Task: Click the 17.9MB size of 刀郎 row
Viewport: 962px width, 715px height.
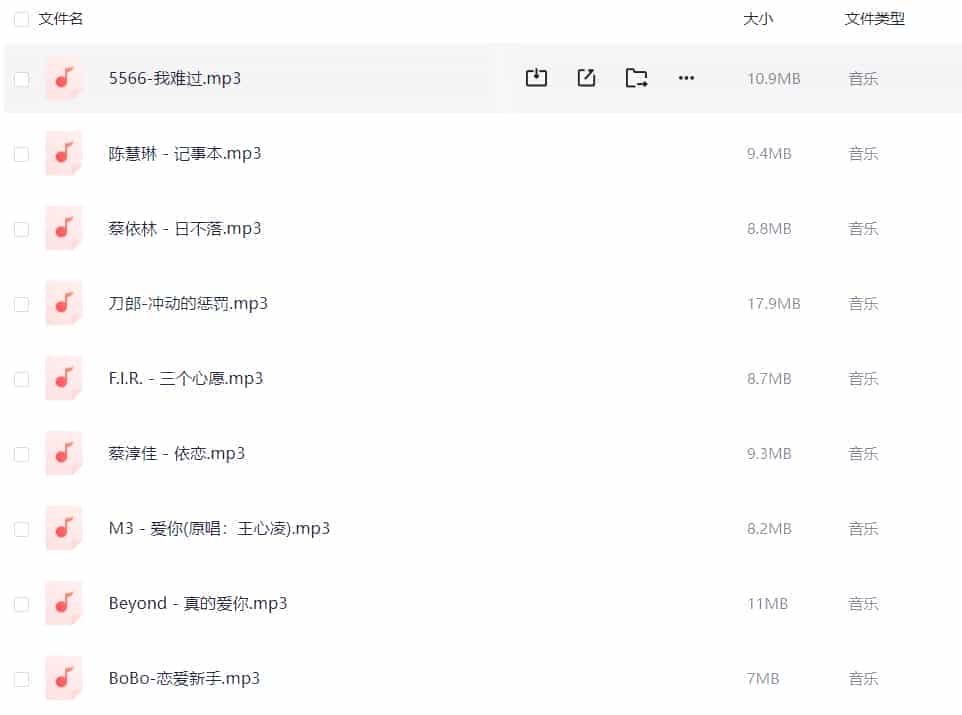Action: pos(773,304)
